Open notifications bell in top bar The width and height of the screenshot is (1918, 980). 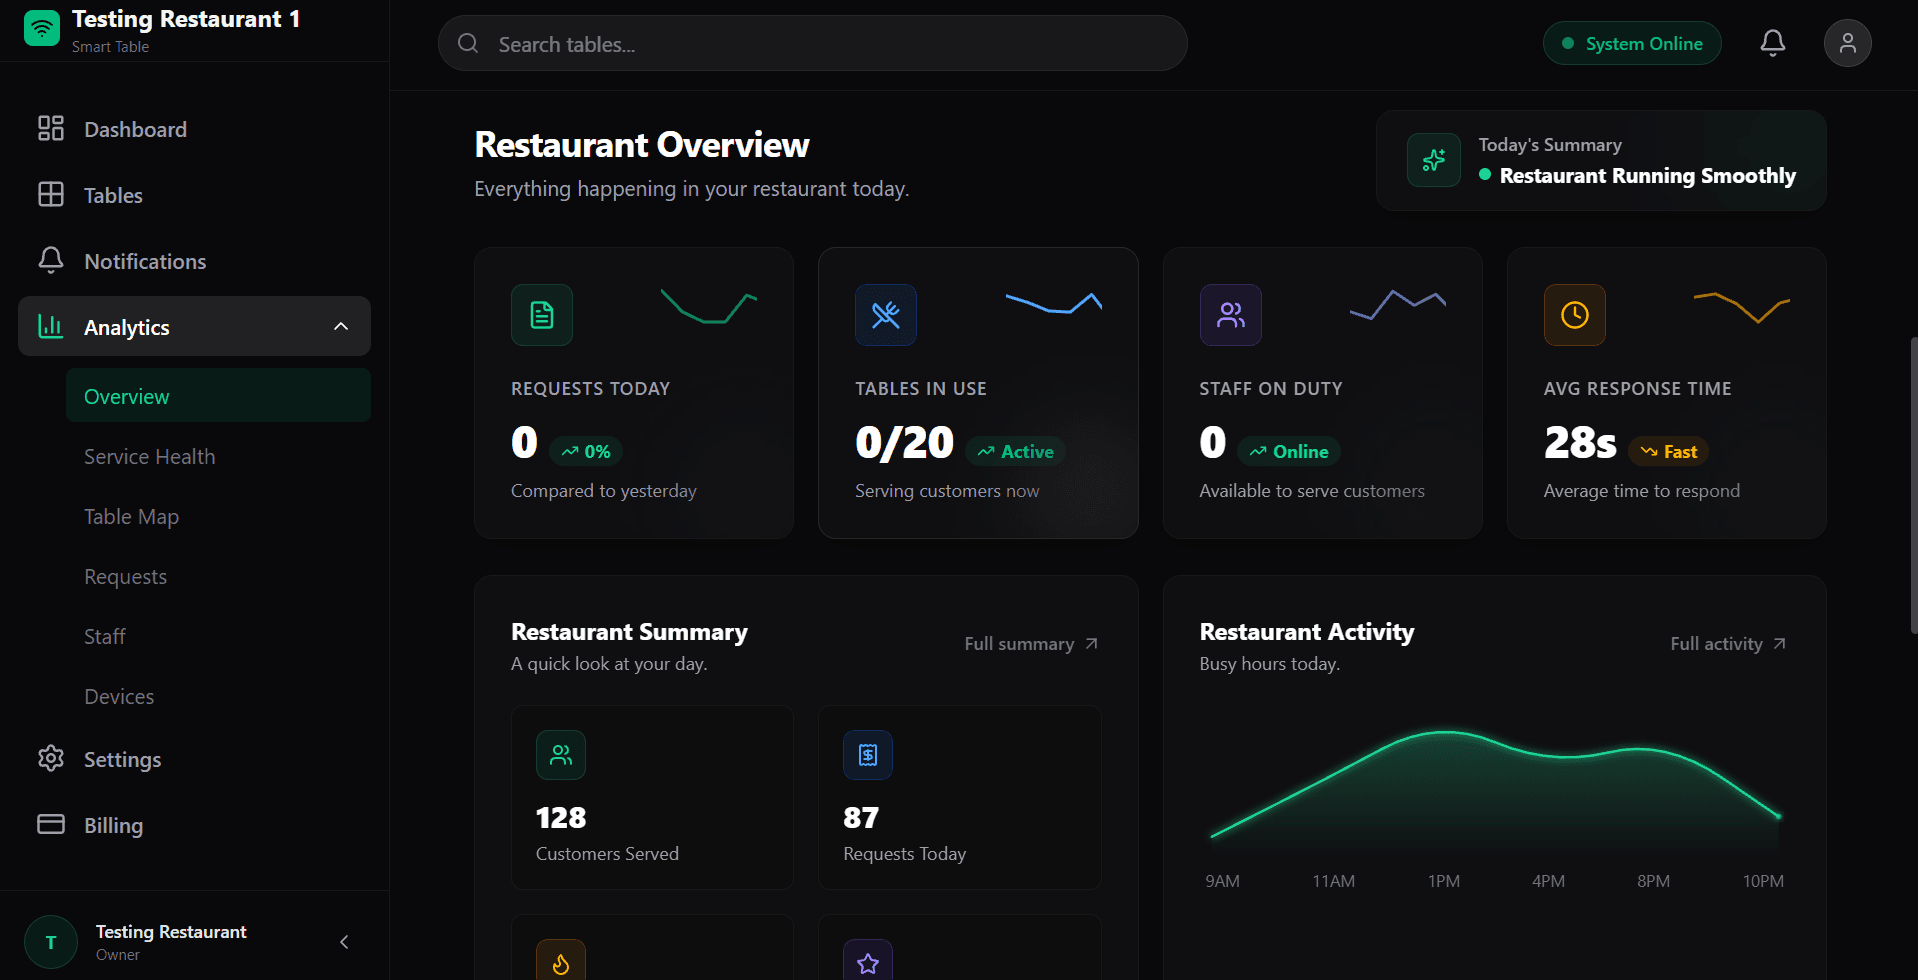pos(1773,43)
